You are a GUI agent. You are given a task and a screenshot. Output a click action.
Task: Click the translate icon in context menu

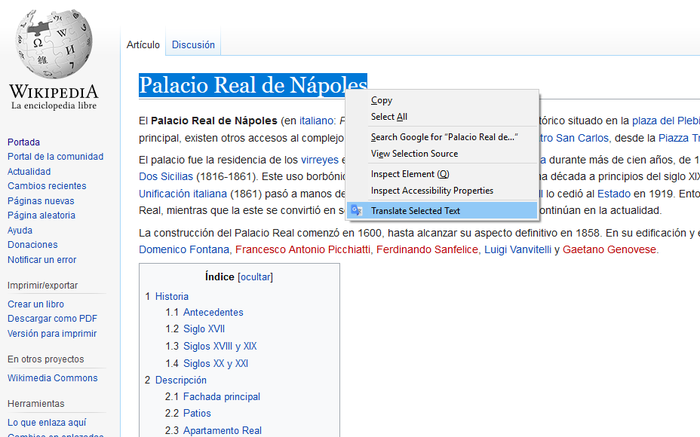coord(357,211)
